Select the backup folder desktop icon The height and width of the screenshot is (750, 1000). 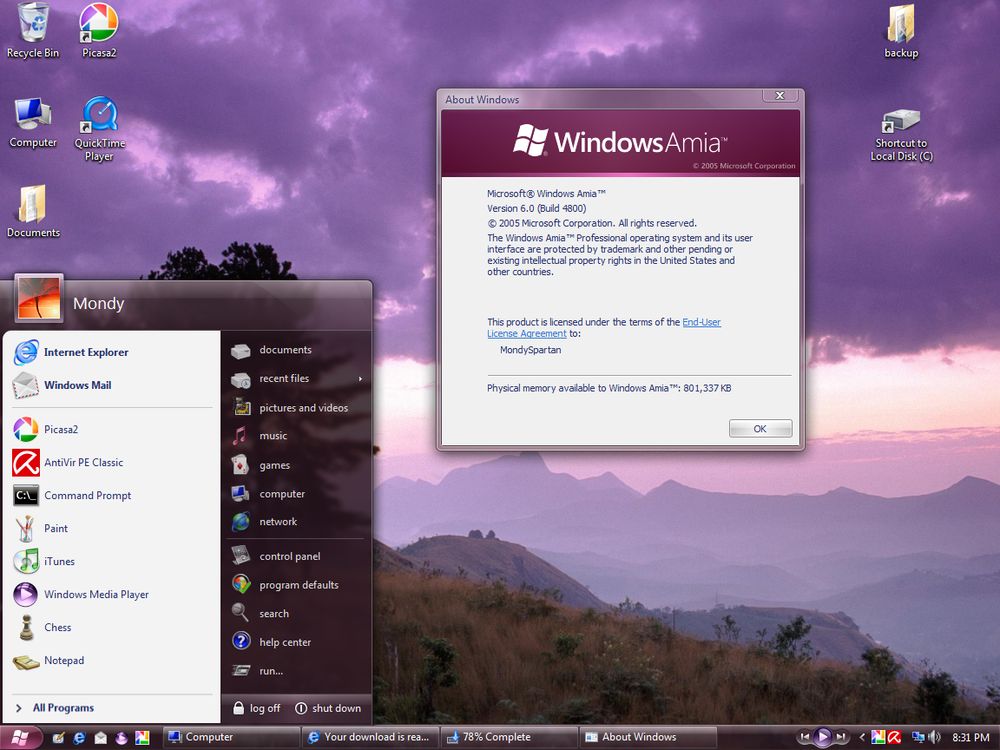point(901,31)
